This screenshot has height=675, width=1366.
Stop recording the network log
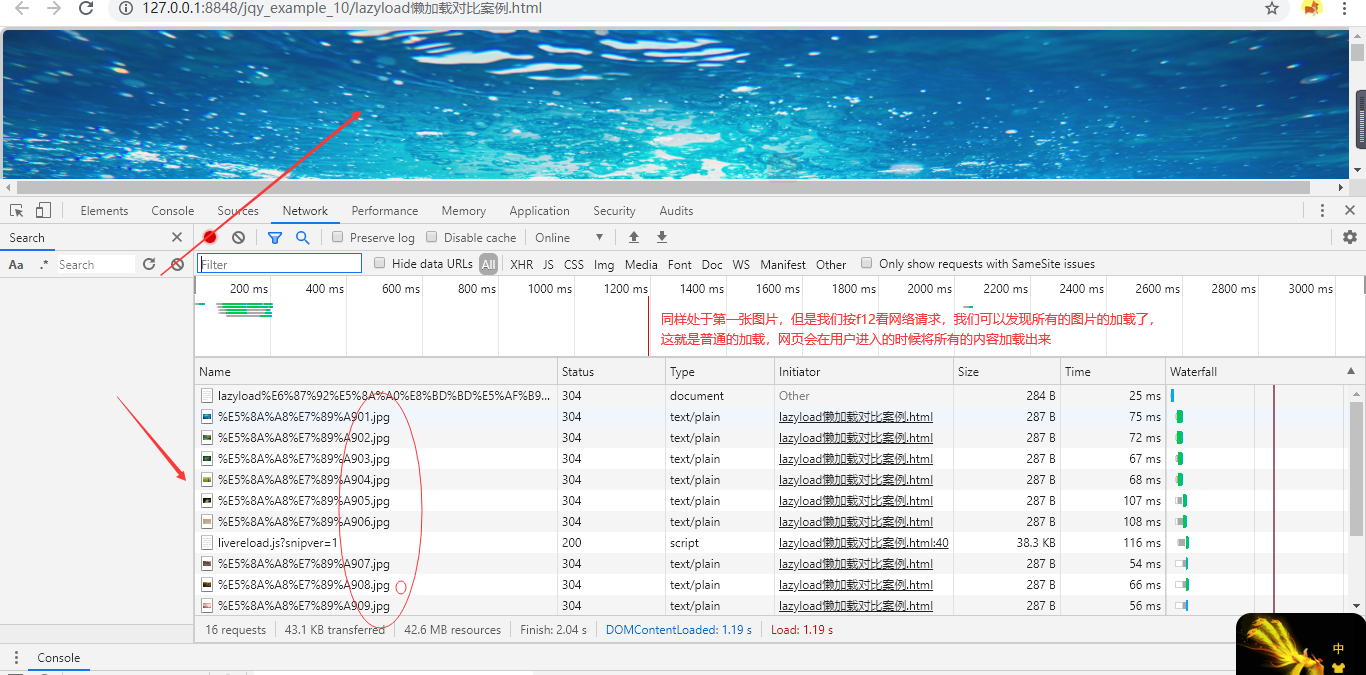pos(210,238)
